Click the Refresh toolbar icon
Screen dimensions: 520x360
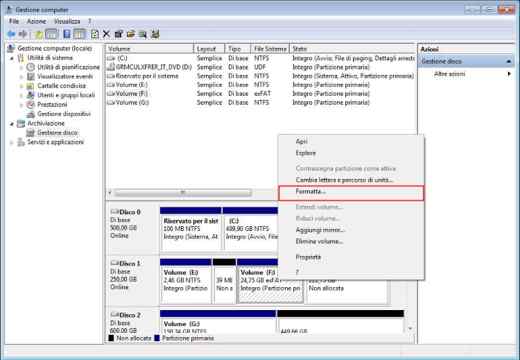pyautogui.click(x=95, y=34)
